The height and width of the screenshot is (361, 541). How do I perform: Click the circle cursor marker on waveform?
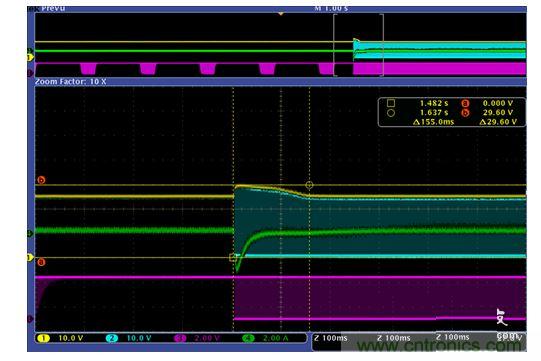pyautogui.click(x=309, y=185)
